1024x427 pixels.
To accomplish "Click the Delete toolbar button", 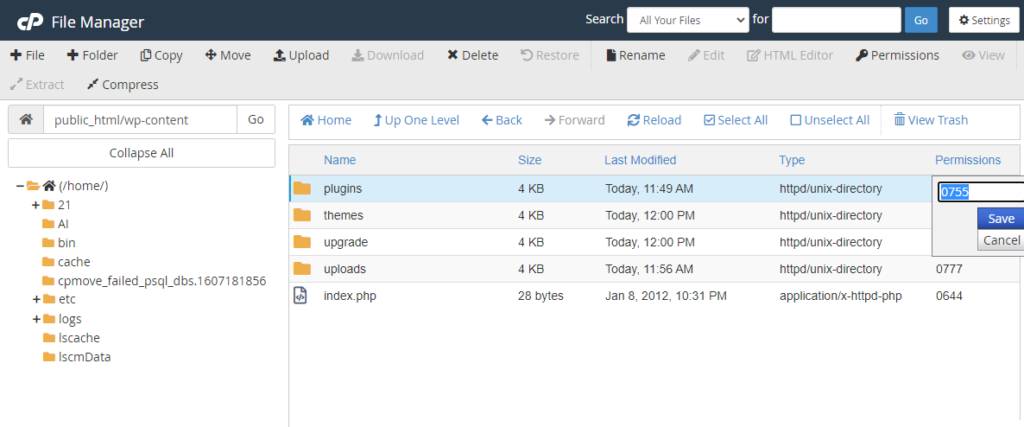I will [473, 55].
